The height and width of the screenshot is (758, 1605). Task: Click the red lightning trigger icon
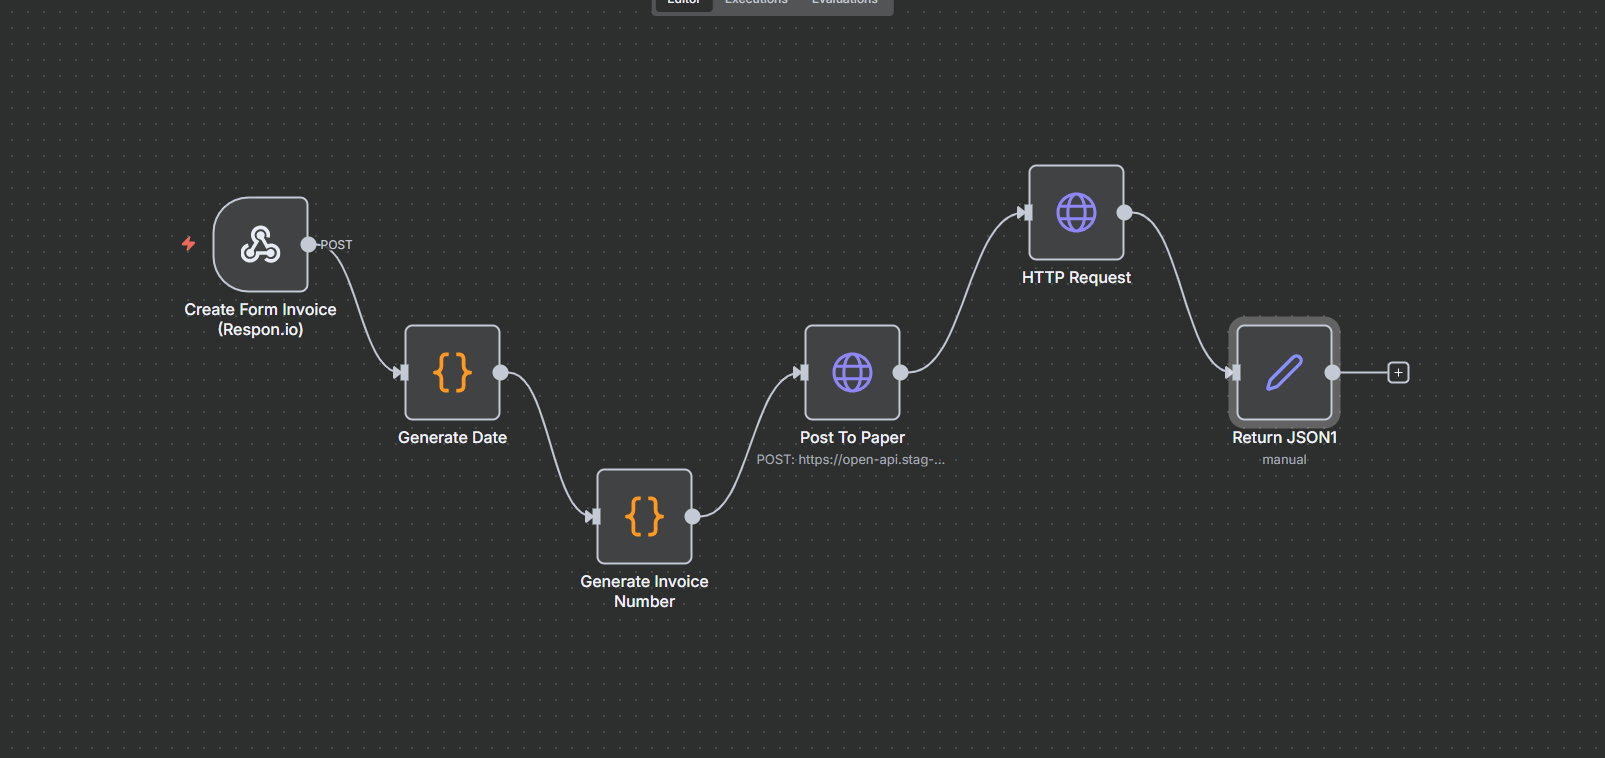(x=188, y=243)
